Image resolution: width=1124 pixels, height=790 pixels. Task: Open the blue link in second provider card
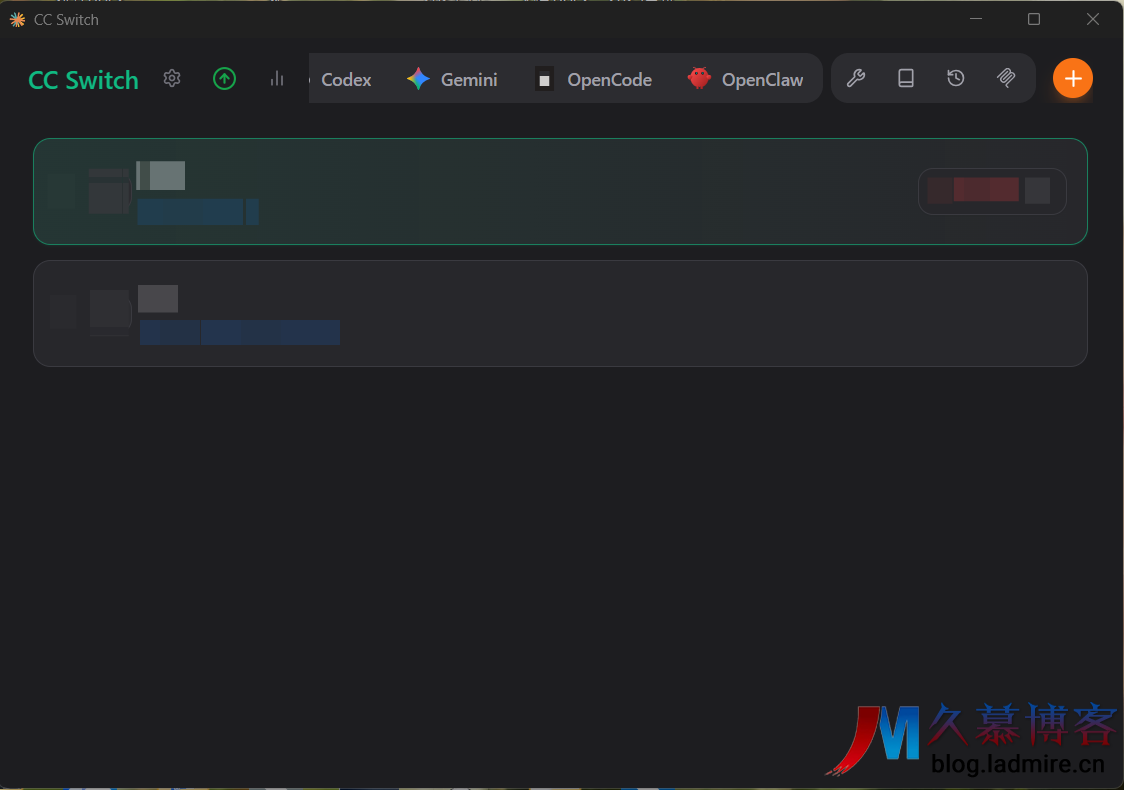239,333
